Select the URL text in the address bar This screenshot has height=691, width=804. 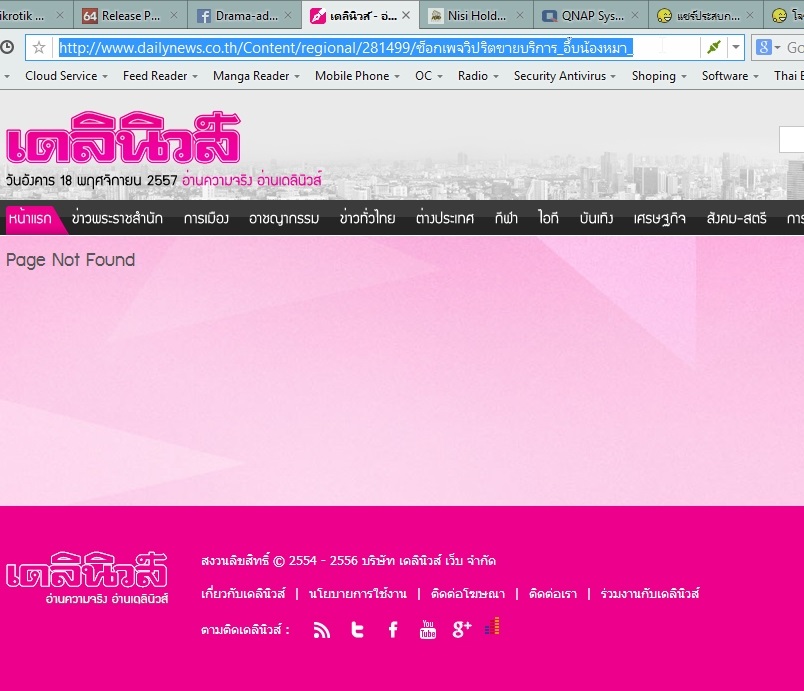(x=346, y=48)
